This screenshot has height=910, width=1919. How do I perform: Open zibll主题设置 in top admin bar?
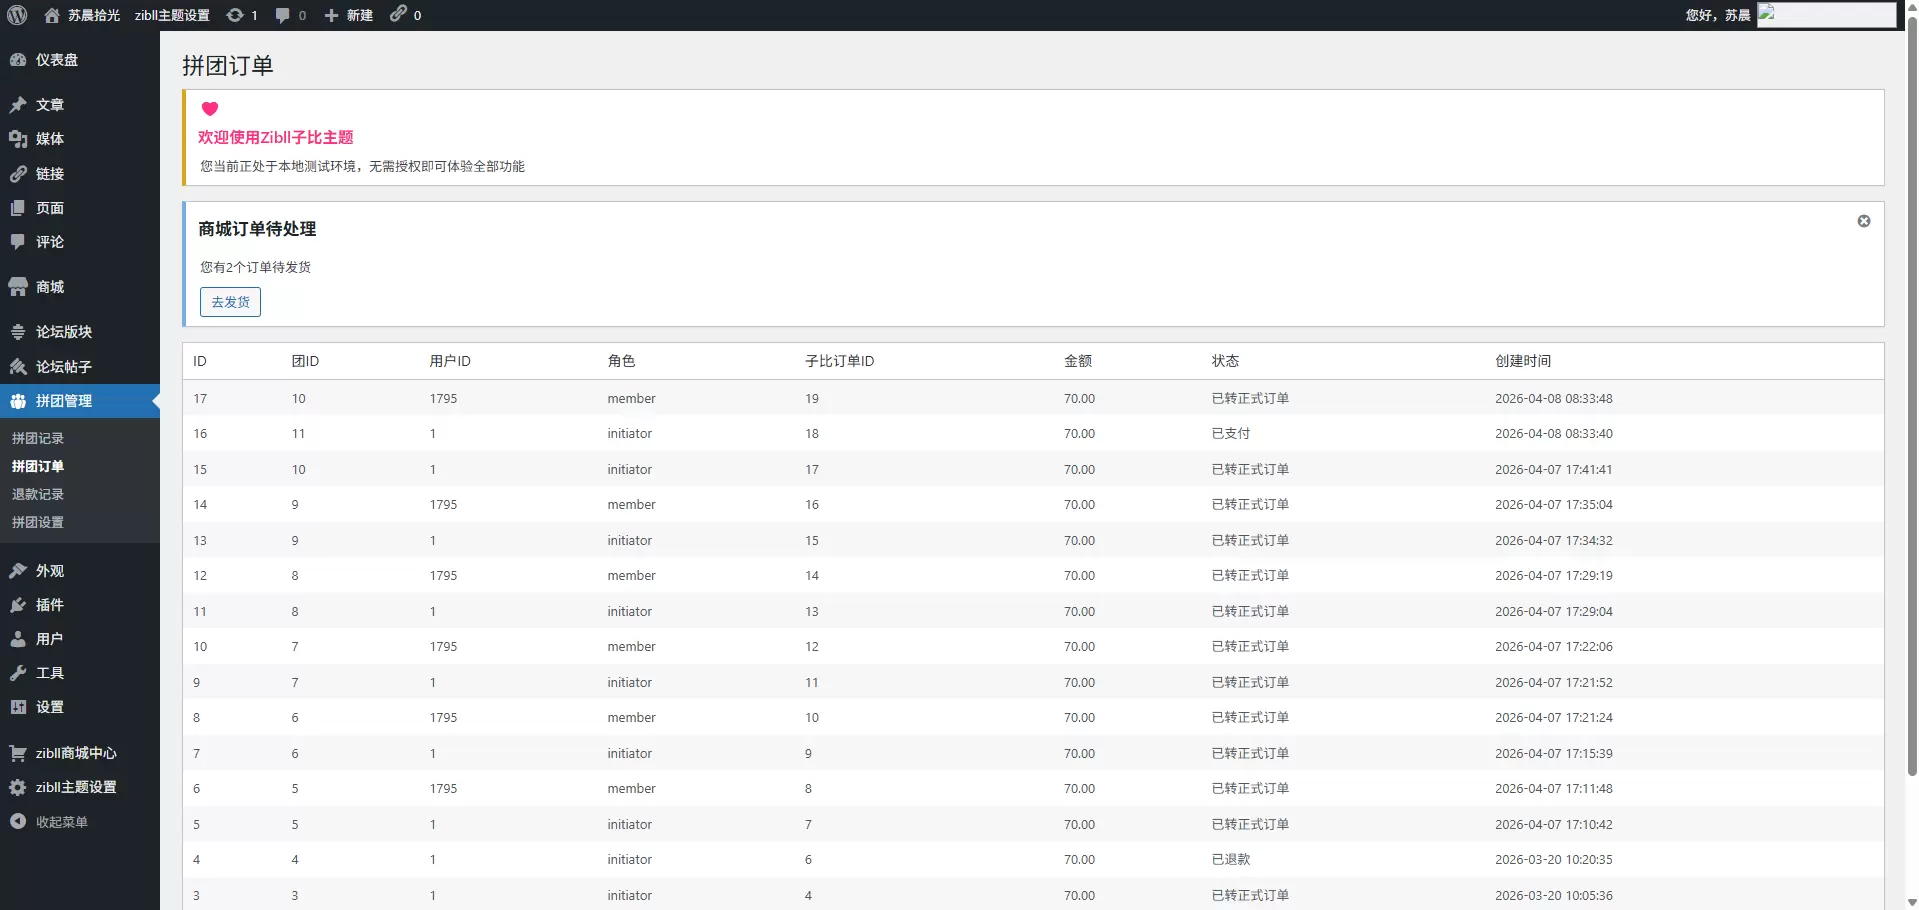click(x=172, y=15)
